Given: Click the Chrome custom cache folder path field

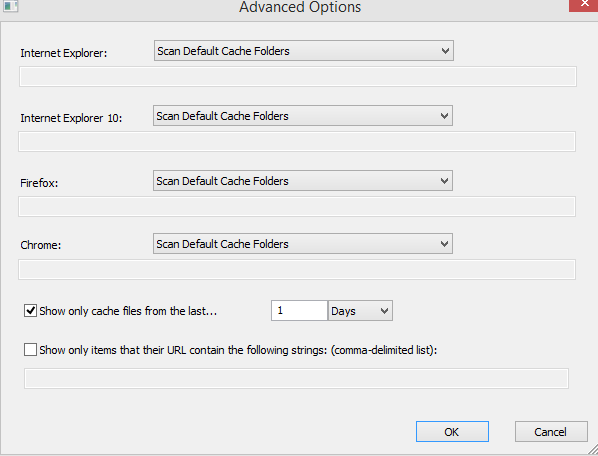Looking at the screenshot, I should [297, 270].
